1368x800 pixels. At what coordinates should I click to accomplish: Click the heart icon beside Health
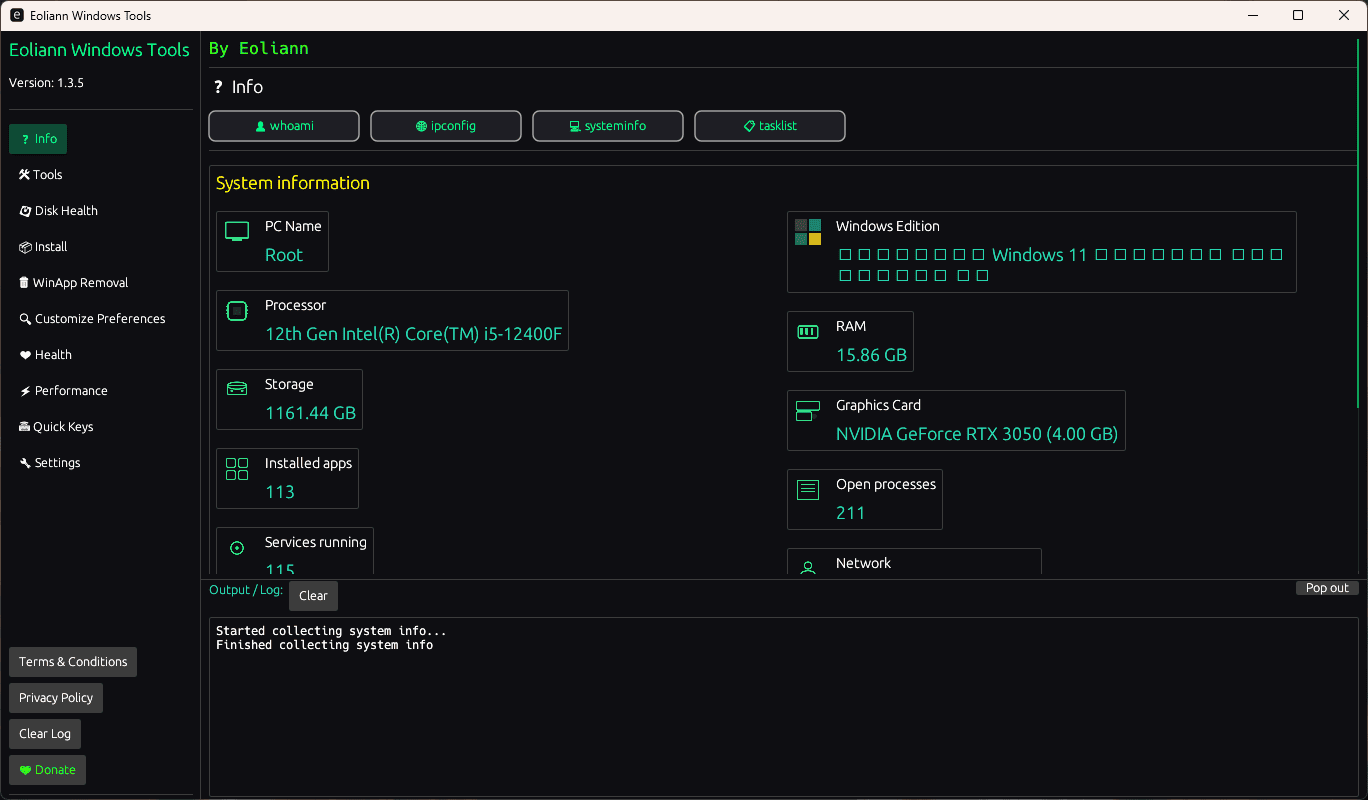(x=26, y=355)
